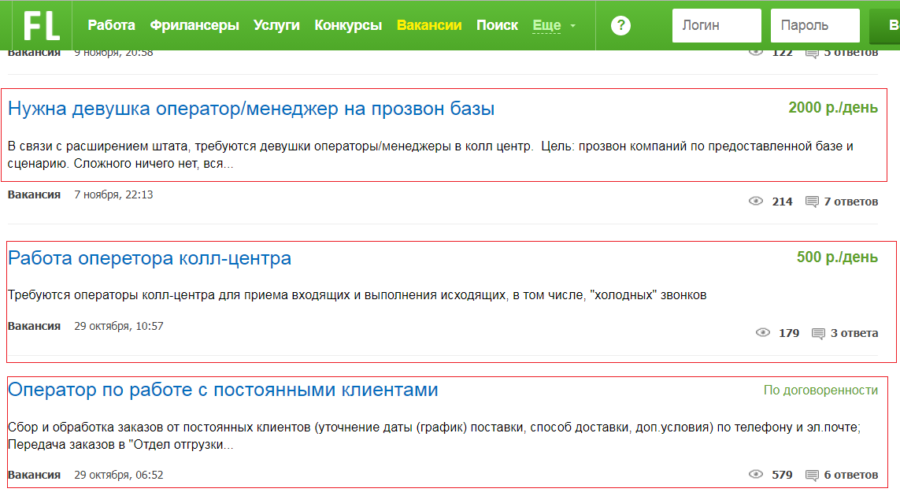Click the 6 ответов replies link
900x496 pixels.
point(851,475)
